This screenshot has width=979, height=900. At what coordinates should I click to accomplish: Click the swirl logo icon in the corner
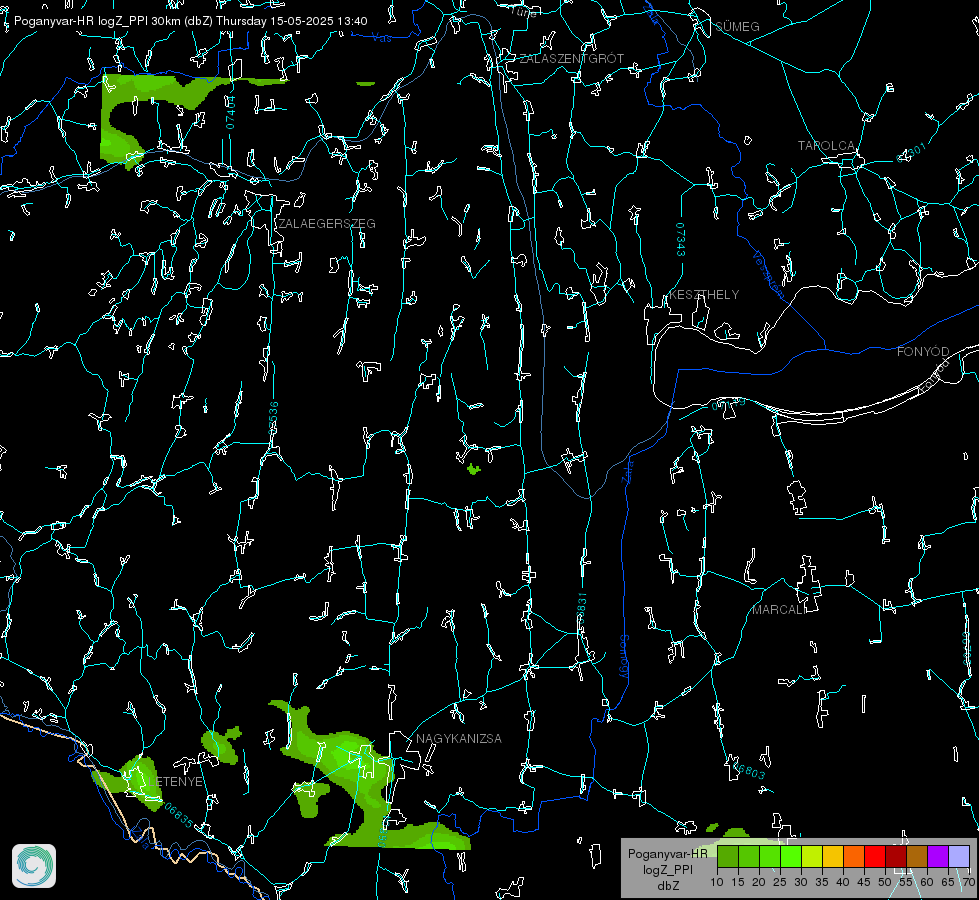[34, 866]
